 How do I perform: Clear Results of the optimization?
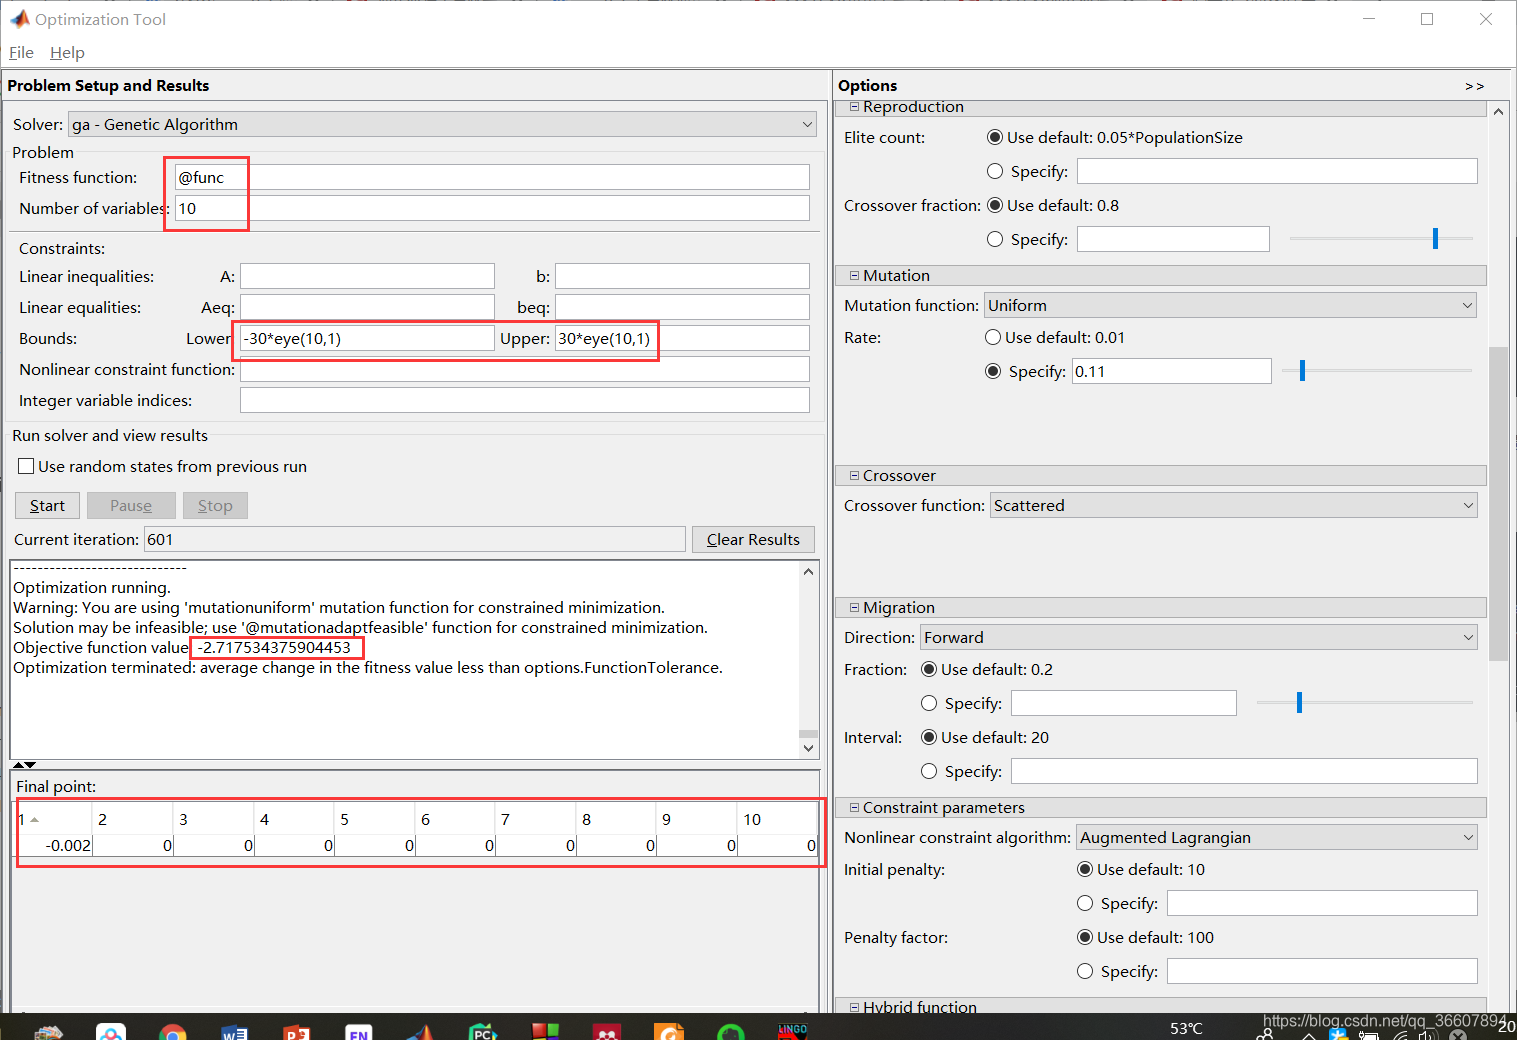(753, 539)
